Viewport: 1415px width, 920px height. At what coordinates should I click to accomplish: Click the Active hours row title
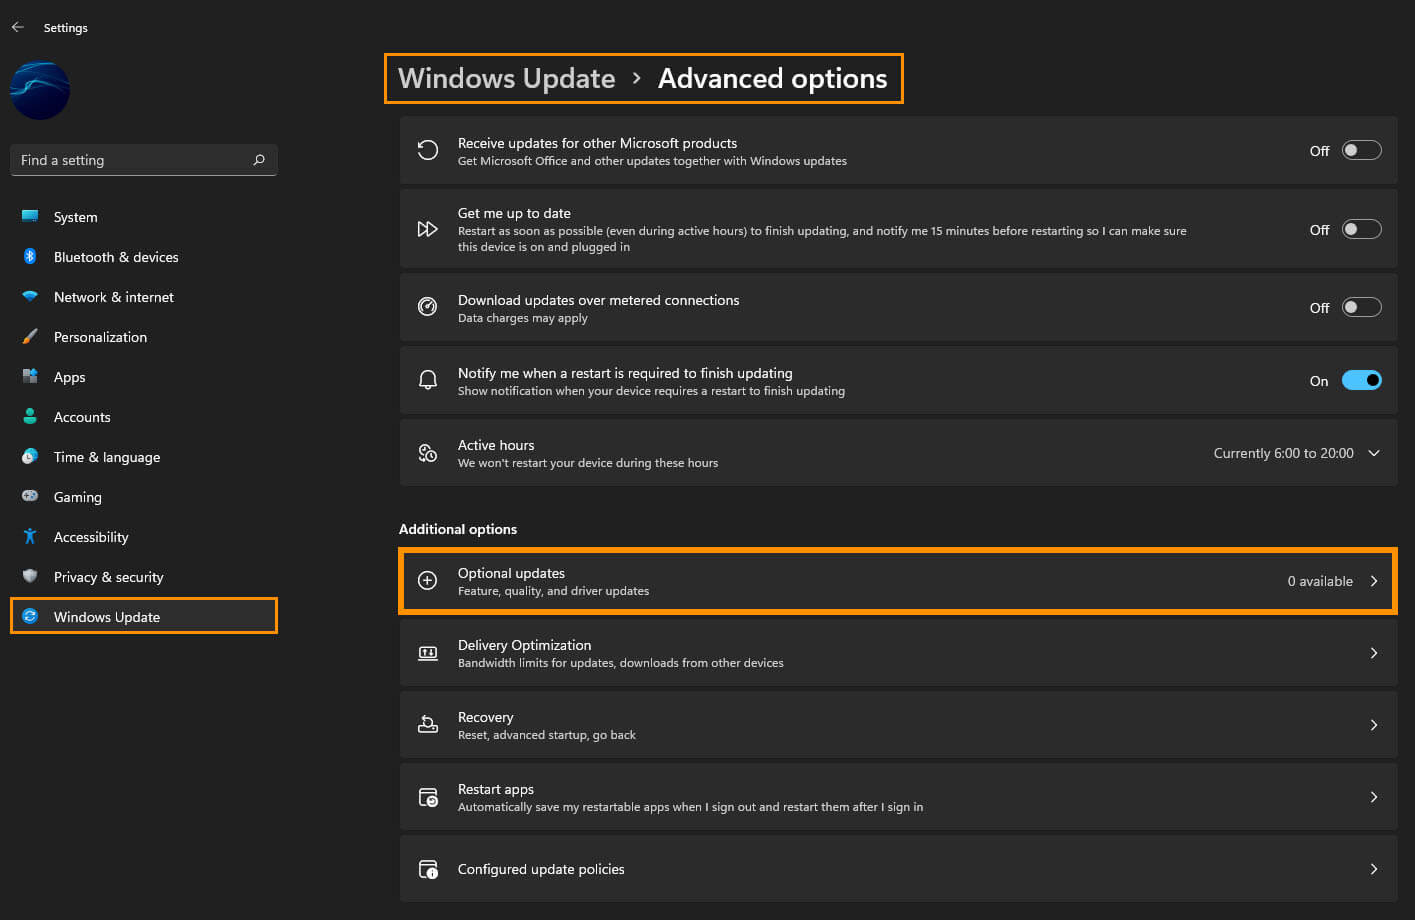click(496, 445)
